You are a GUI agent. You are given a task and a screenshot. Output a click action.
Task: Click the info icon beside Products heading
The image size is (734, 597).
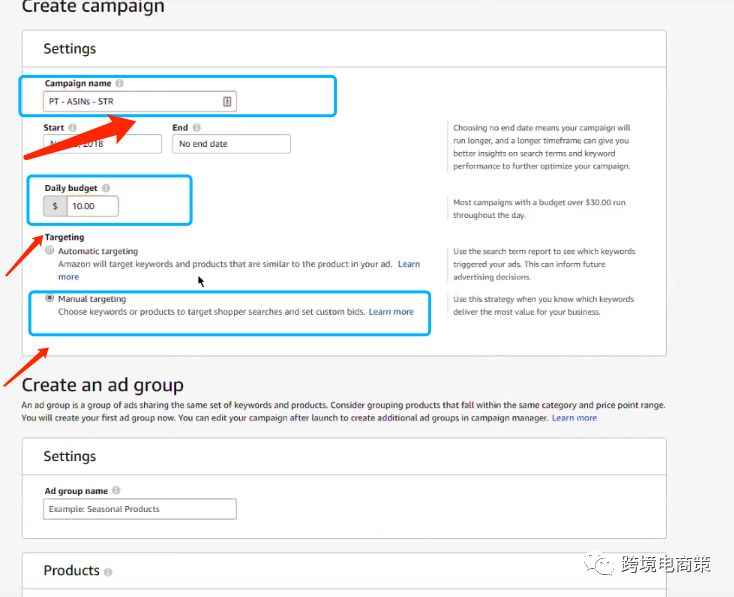pyautogui.click(x=108, y=572)
